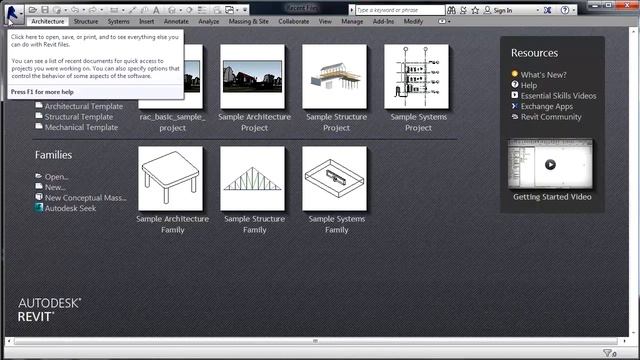Viewport: 640px width, 360px height.
Task: Switch to the View ribbon tab
Action: tap(325, 21)
